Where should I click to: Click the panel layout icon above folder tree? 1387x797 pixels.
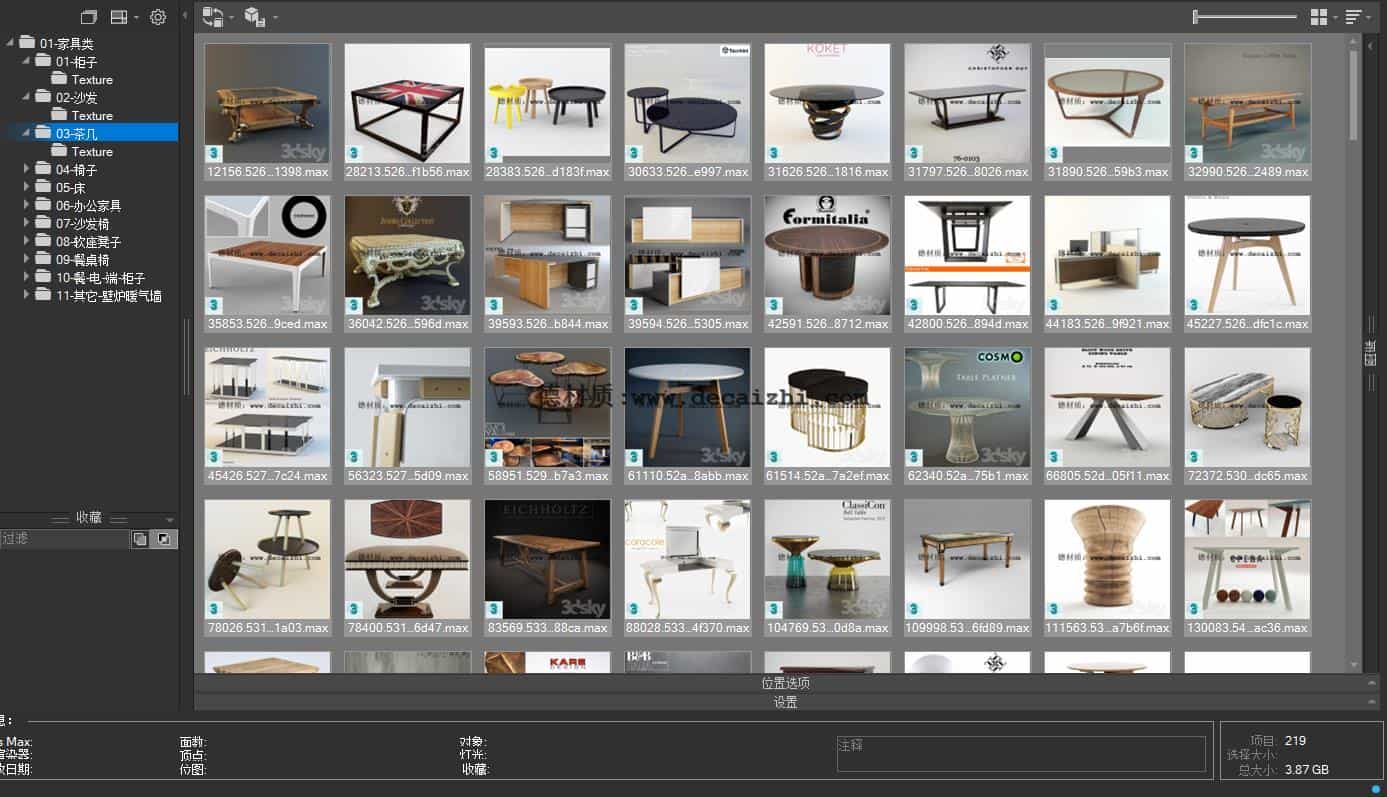[119, 17]
